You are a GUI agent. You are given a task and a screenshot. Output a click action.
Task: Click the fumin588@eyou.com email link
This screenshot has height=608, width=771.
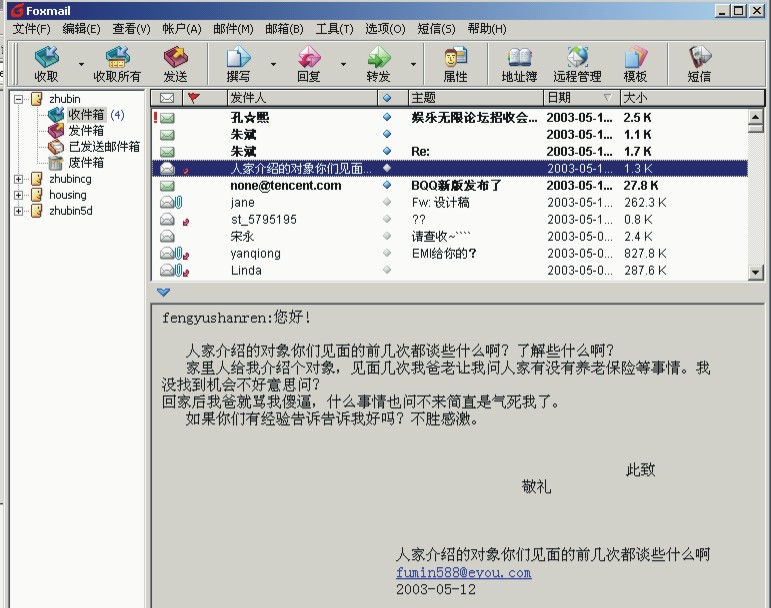[464, 573]
